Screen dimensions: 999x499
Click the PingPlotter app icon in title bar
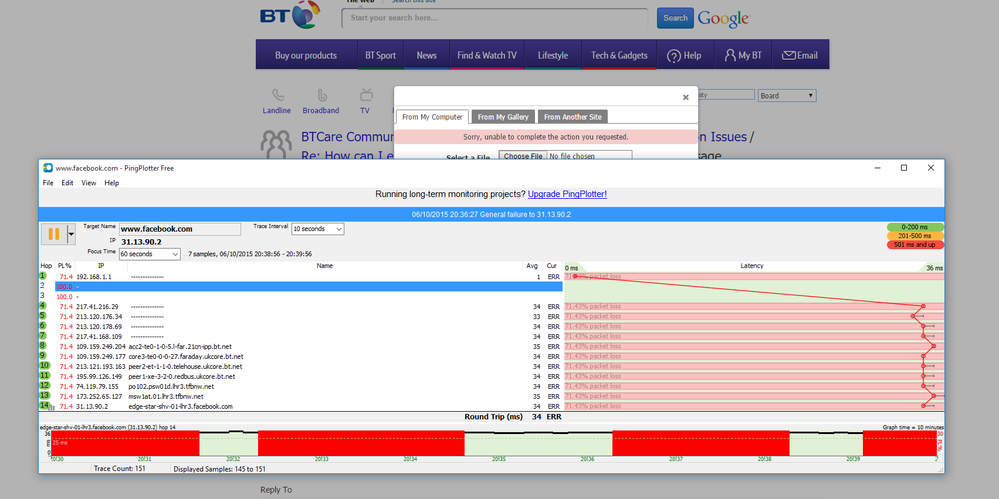(x=48, y=168)
